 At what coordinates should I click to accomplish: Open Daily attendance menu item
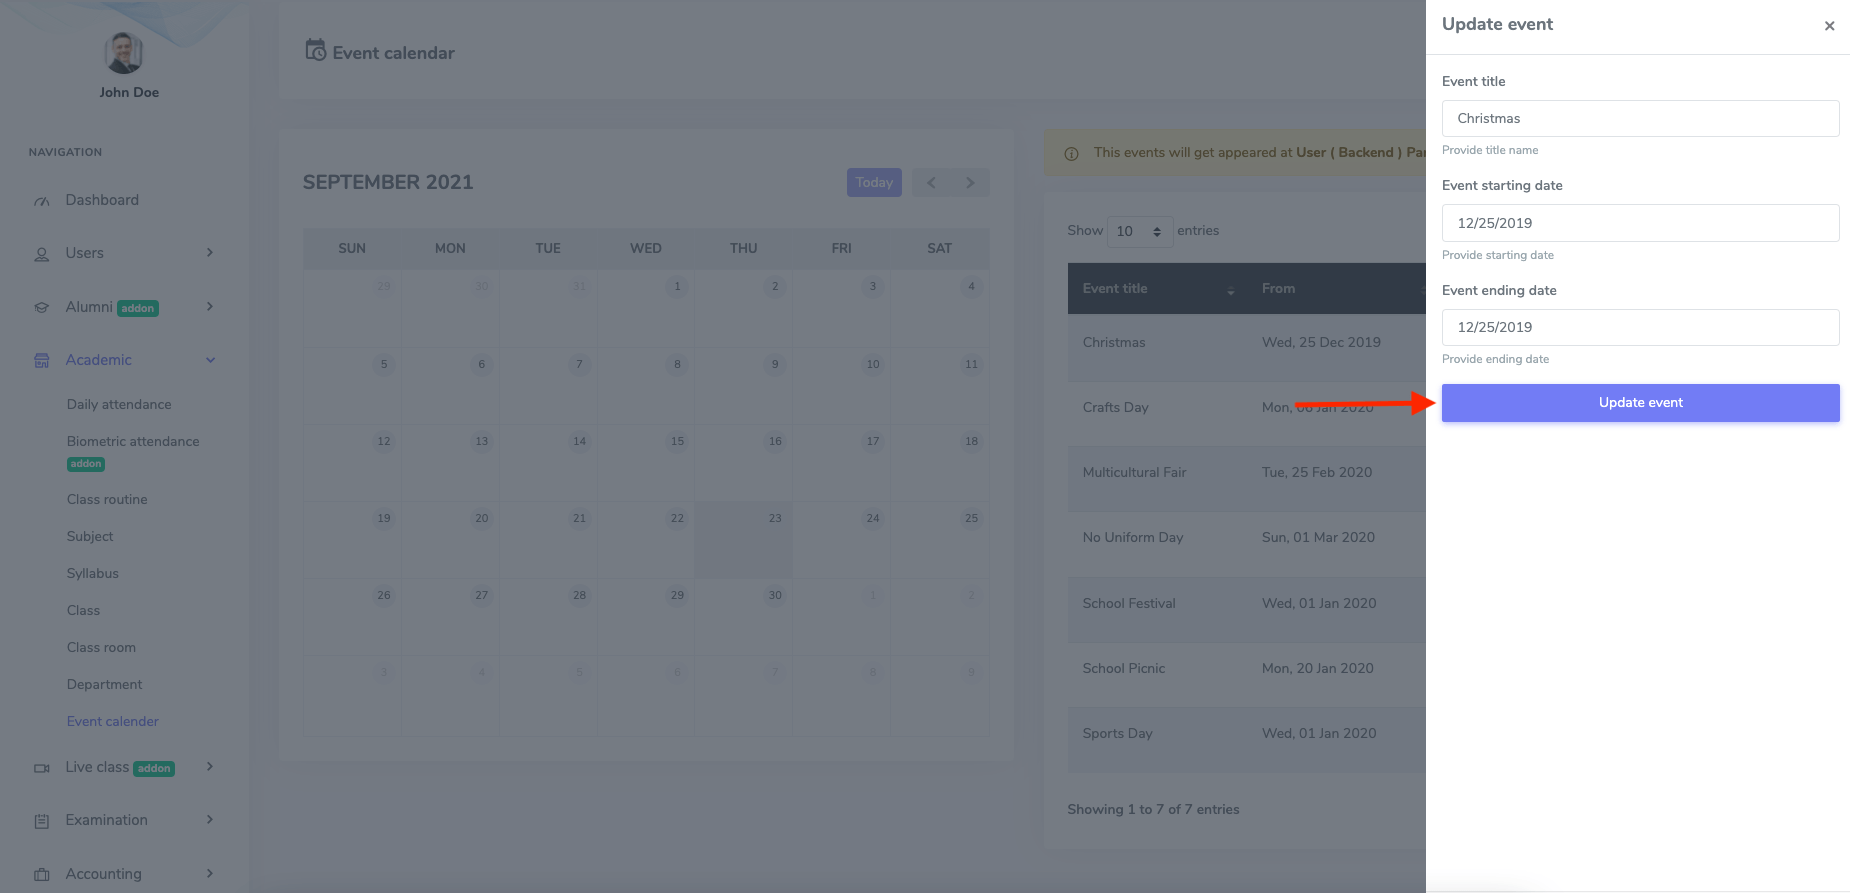tap(119, 404)
